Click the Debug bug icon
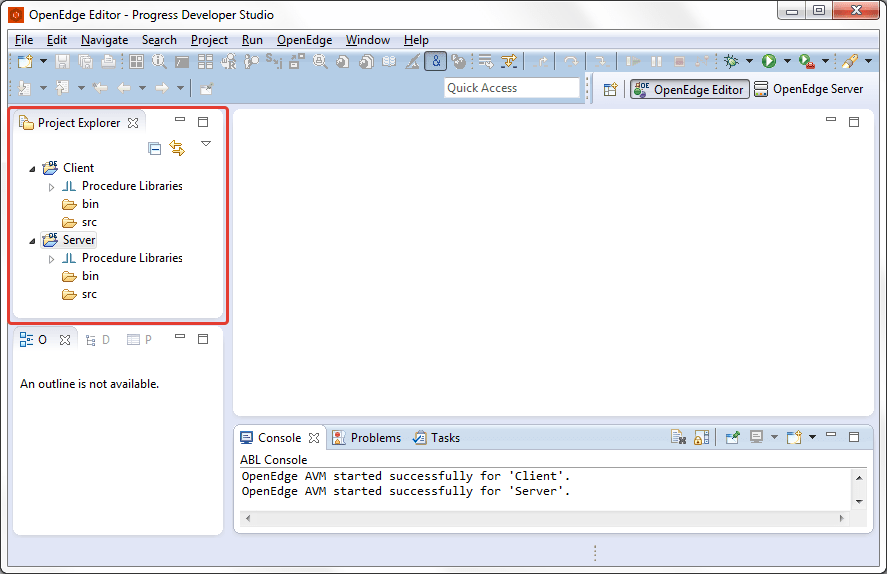 (x=731, y=61)
